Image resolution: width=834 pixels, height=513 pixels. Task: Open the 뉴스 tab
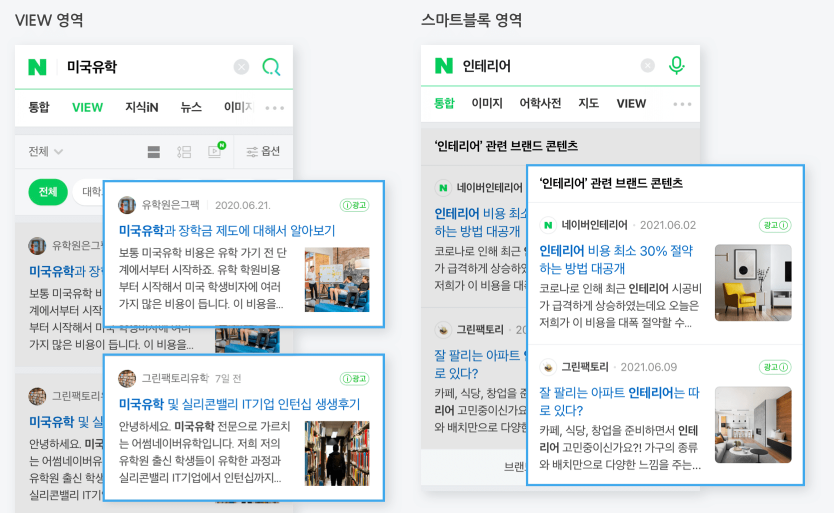[191, 107]
